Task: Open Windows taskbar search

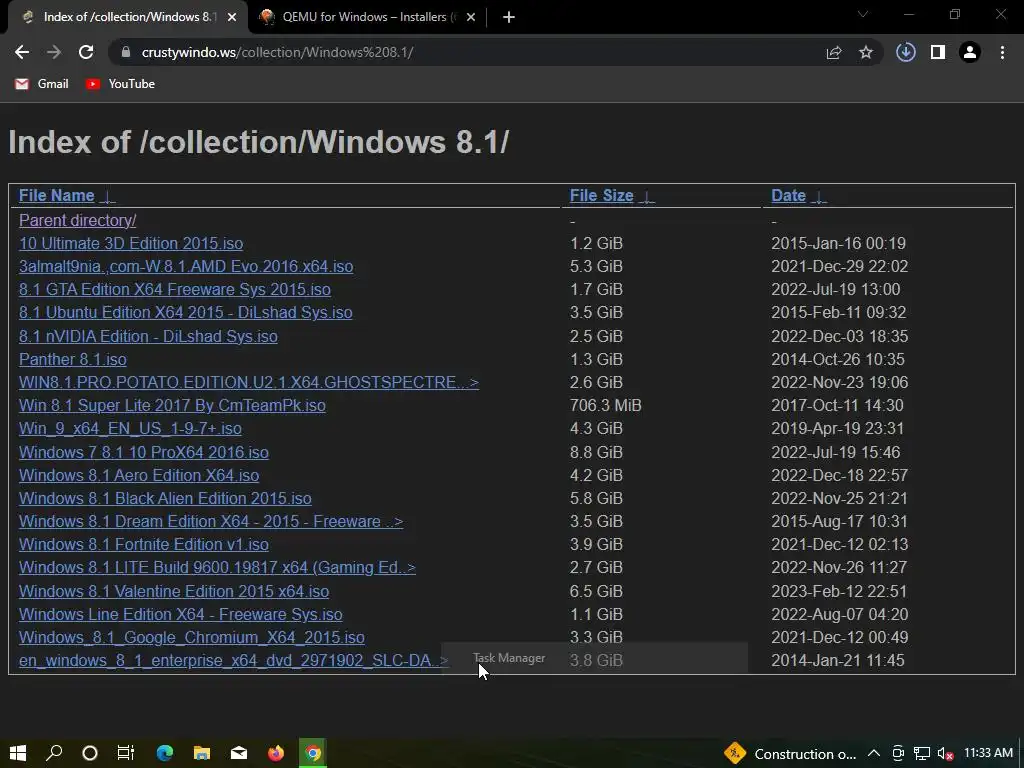Action: [54, 753]
